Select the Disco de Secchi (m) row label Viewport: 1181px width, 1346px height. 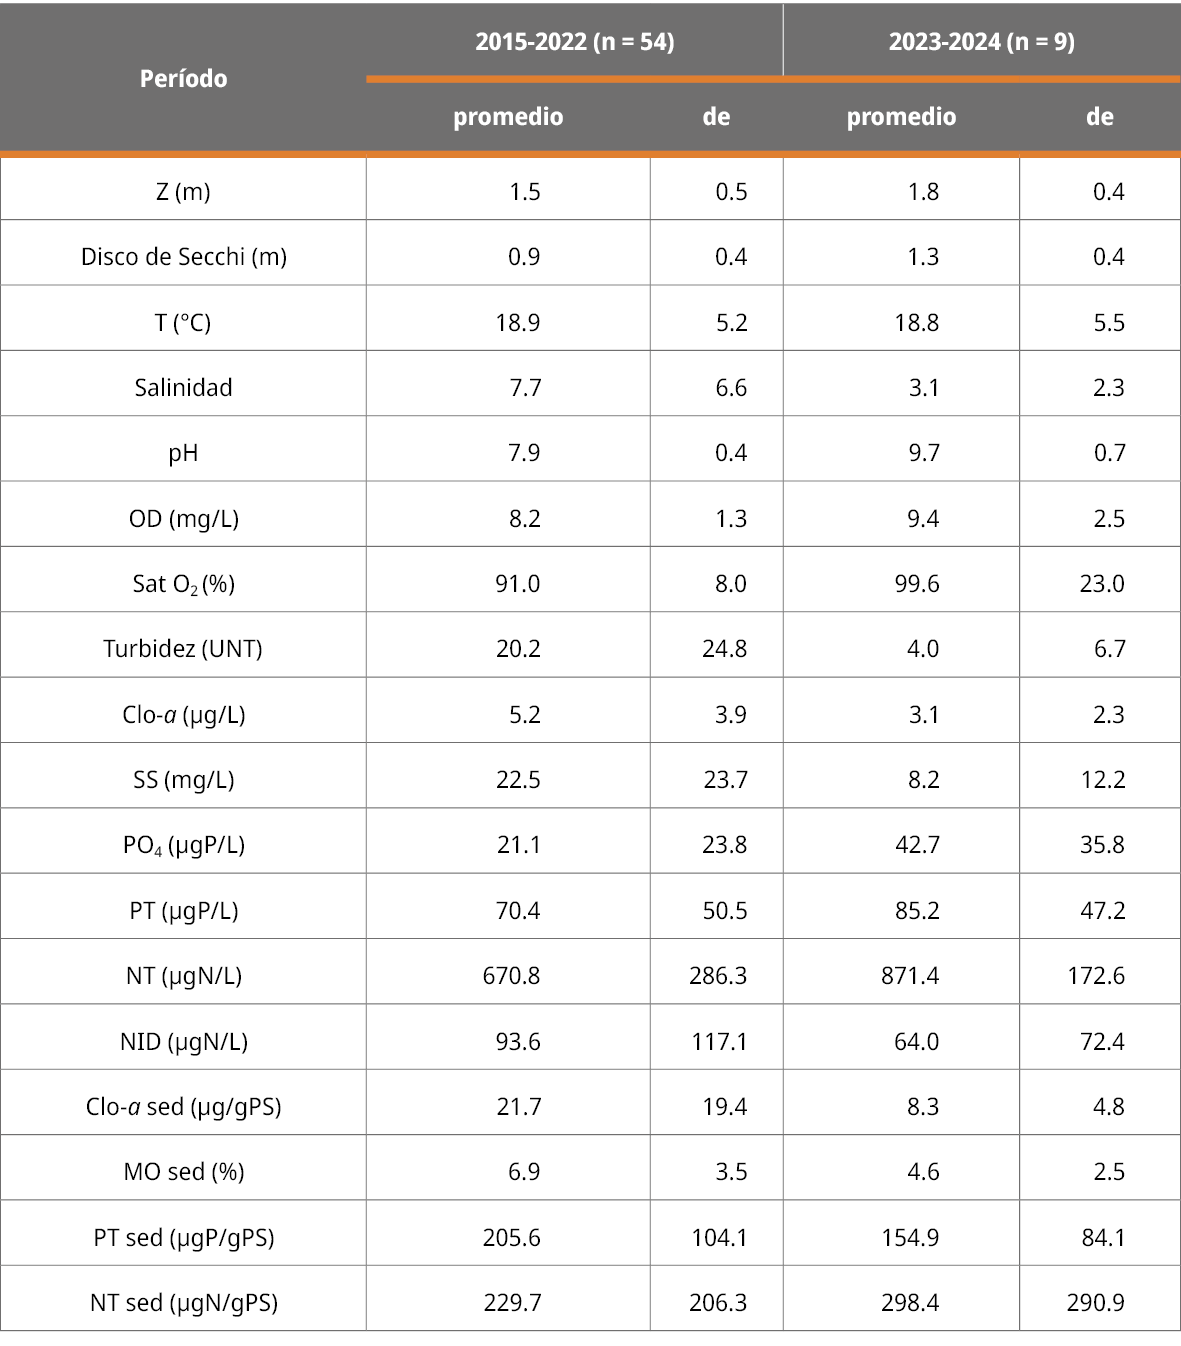point(183,257)
